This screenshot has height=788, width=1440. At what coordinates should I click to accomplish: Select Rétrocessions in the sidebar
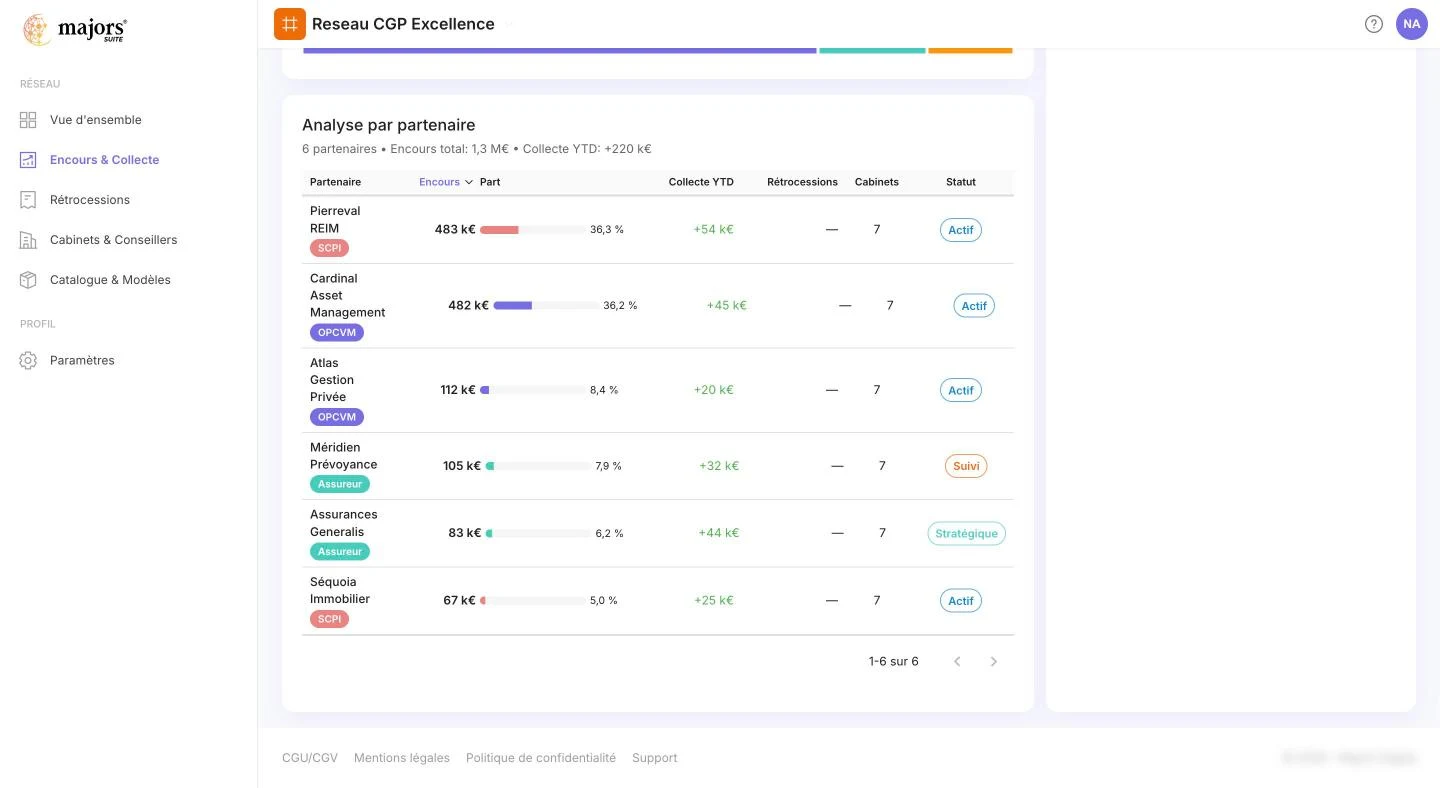90,200
